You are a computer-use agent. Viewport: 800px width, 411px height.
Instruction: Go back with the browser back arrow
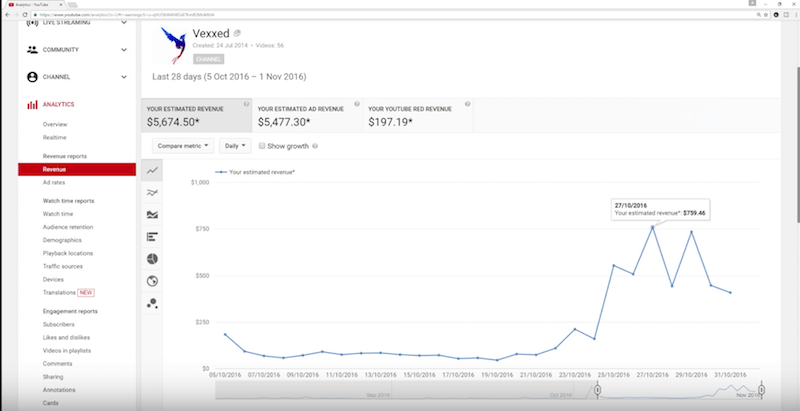point(8,15)
